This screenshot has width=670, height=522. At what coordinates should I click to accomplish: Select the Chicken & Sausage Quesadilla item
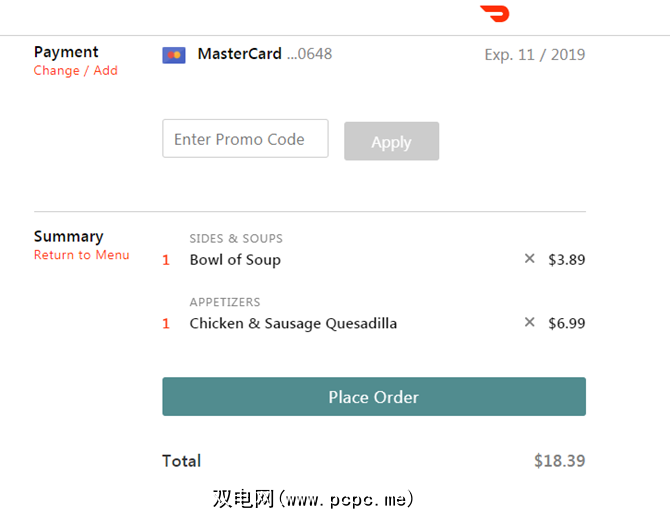click(x=293, y=324)
